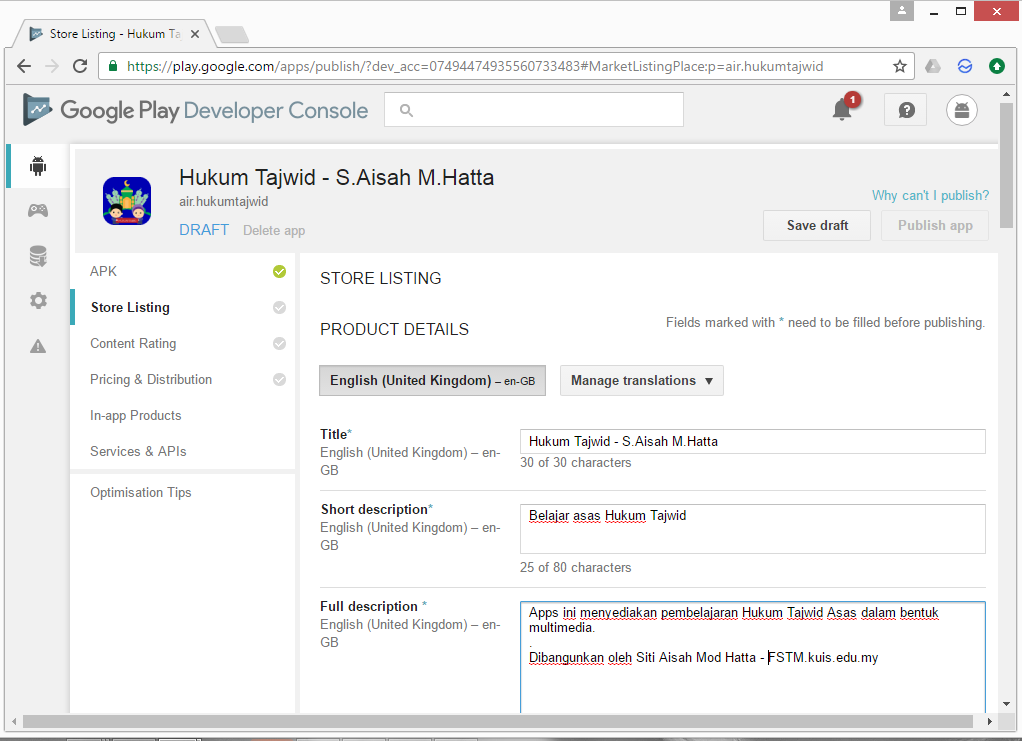Click the vertical scrollbar thumb
This screenshot has width=1022, height=741.
pos(1006,165)
